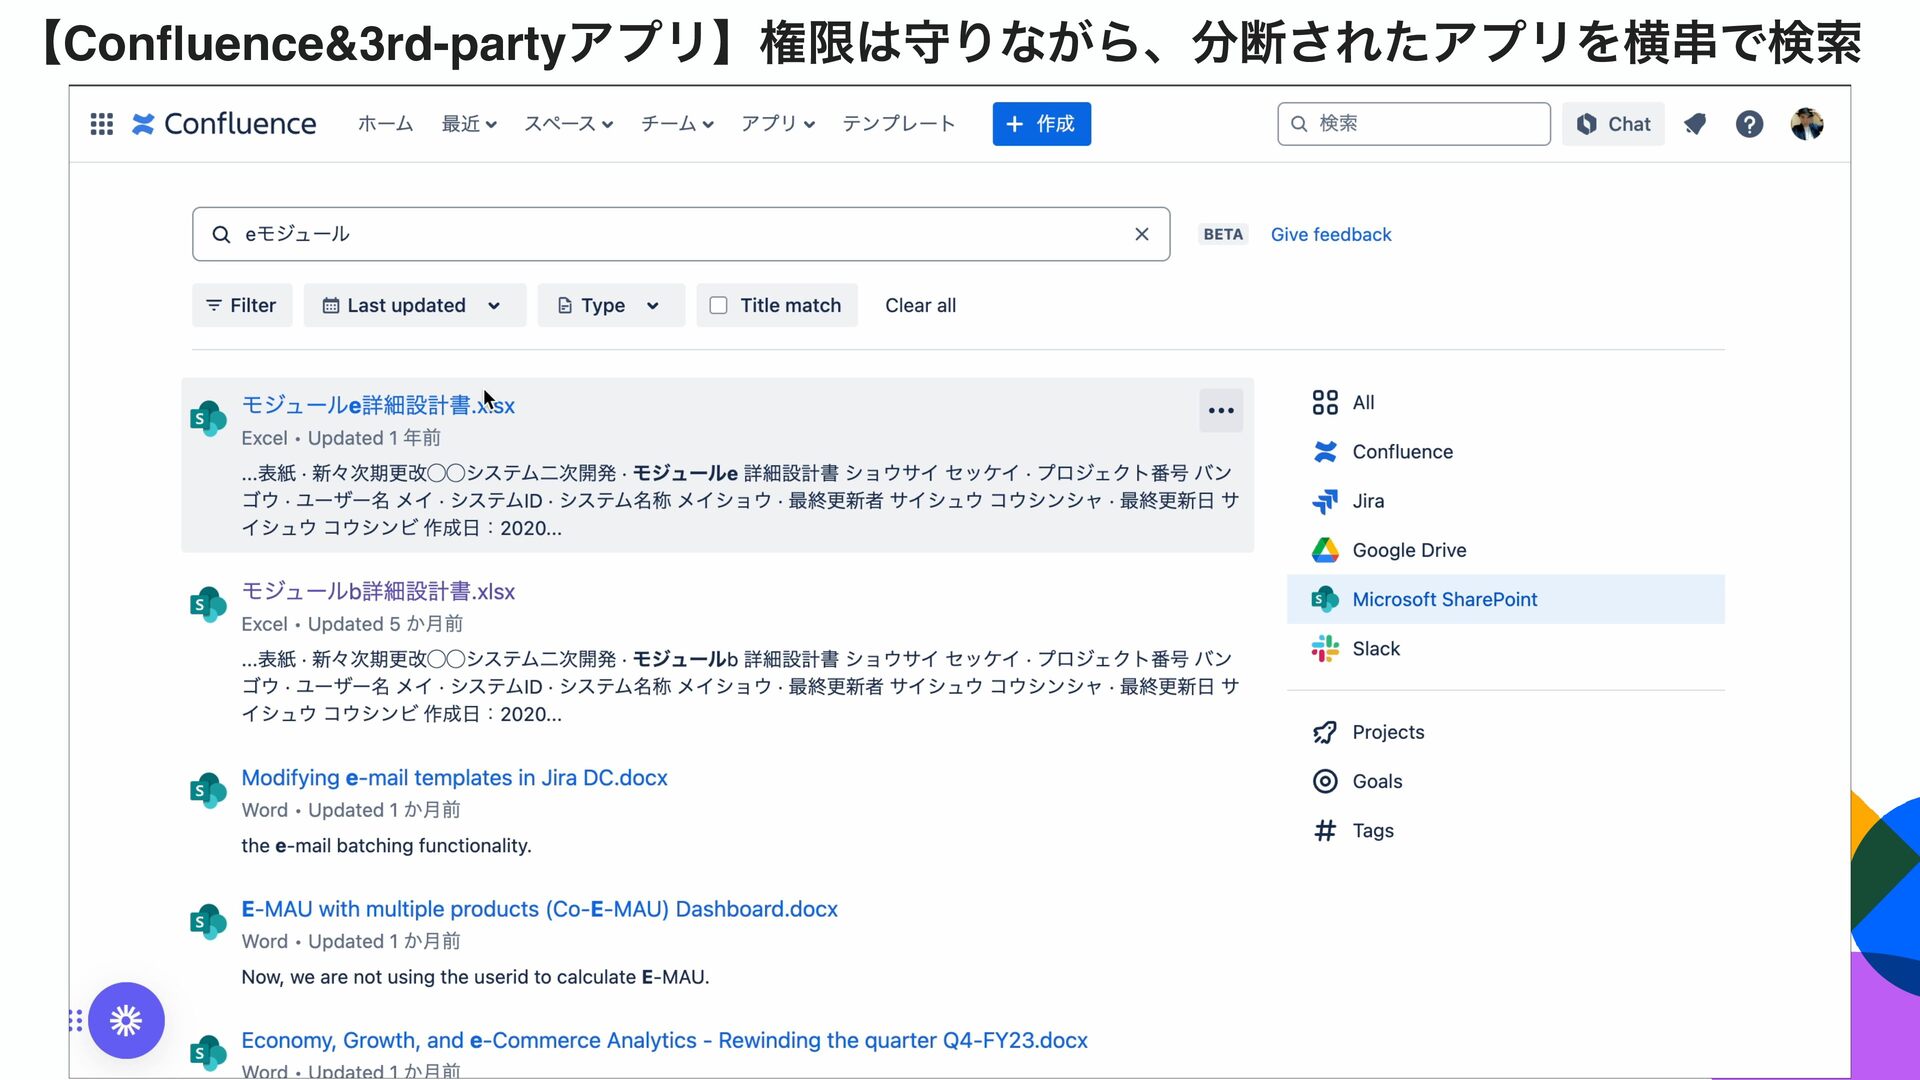Go to ホーム in the top navigation
1920x1080 pixels.
[x=385, y=124]
